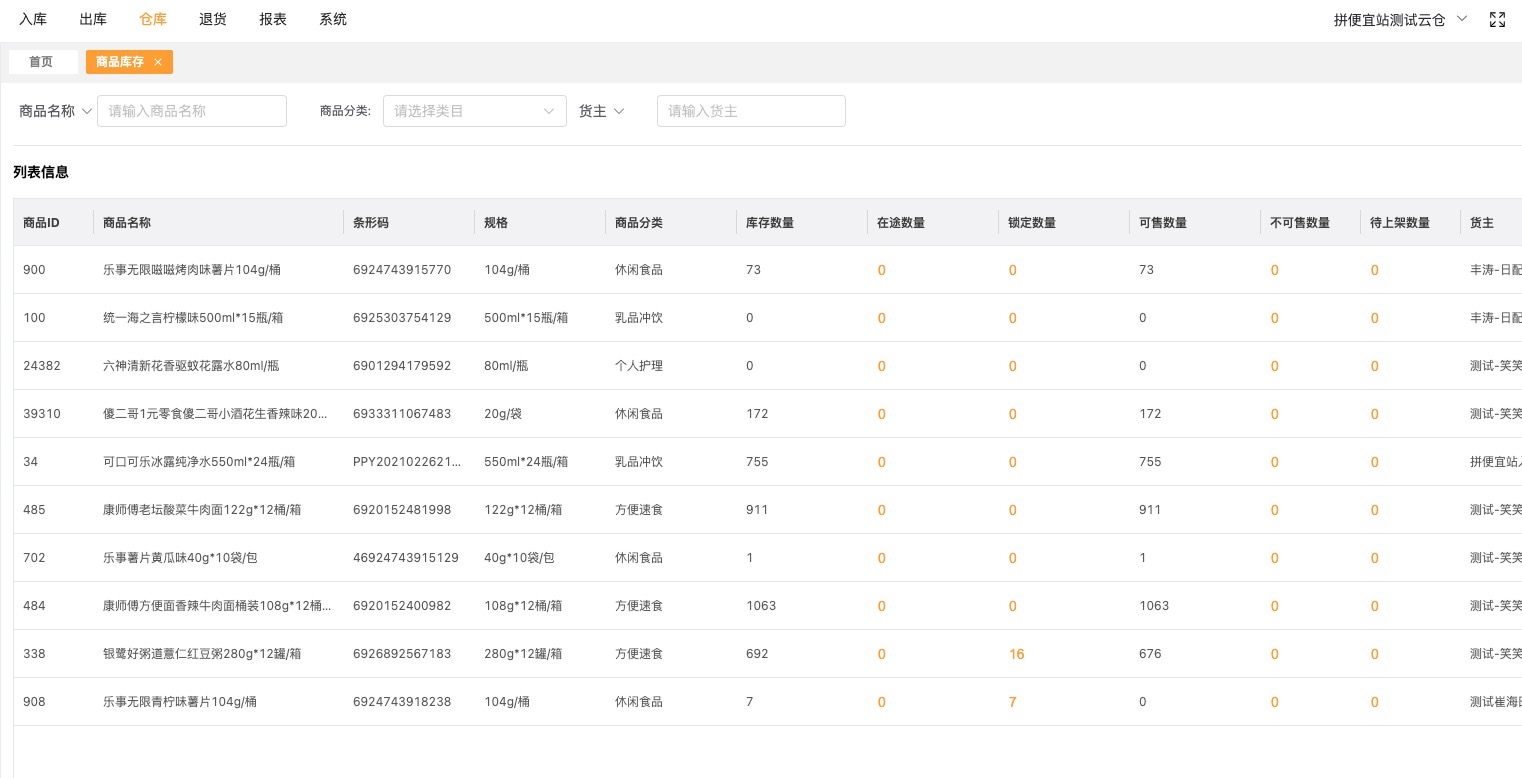
Task: Select product name 乐事薯片黄瓜味40g*10袋/包
Action: click(180, 558)
